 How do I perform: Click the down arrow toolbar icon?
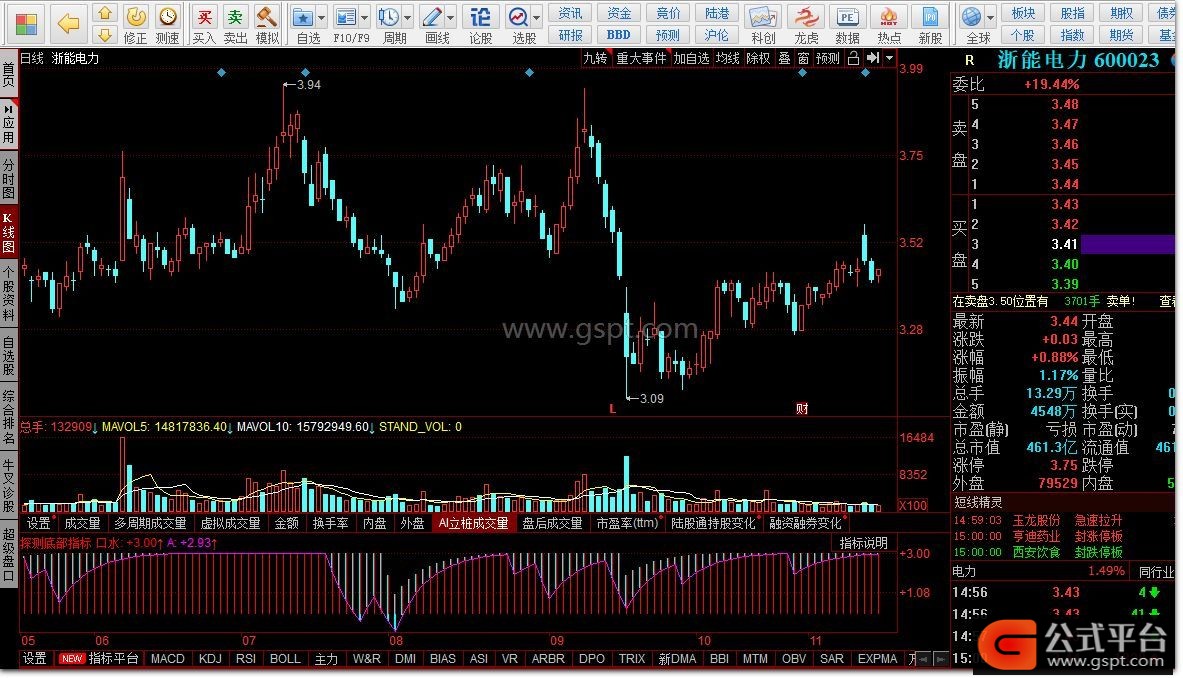[x=105, y=35]
